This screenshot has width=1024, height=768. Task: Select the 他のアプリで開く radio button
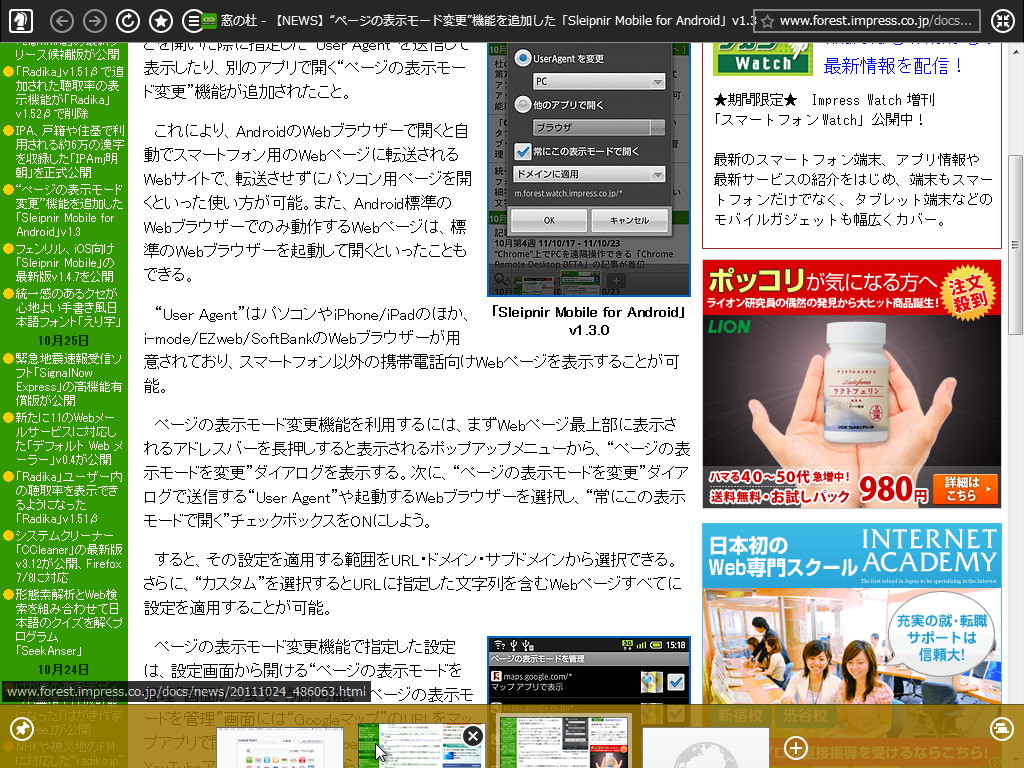coord(523,105)
